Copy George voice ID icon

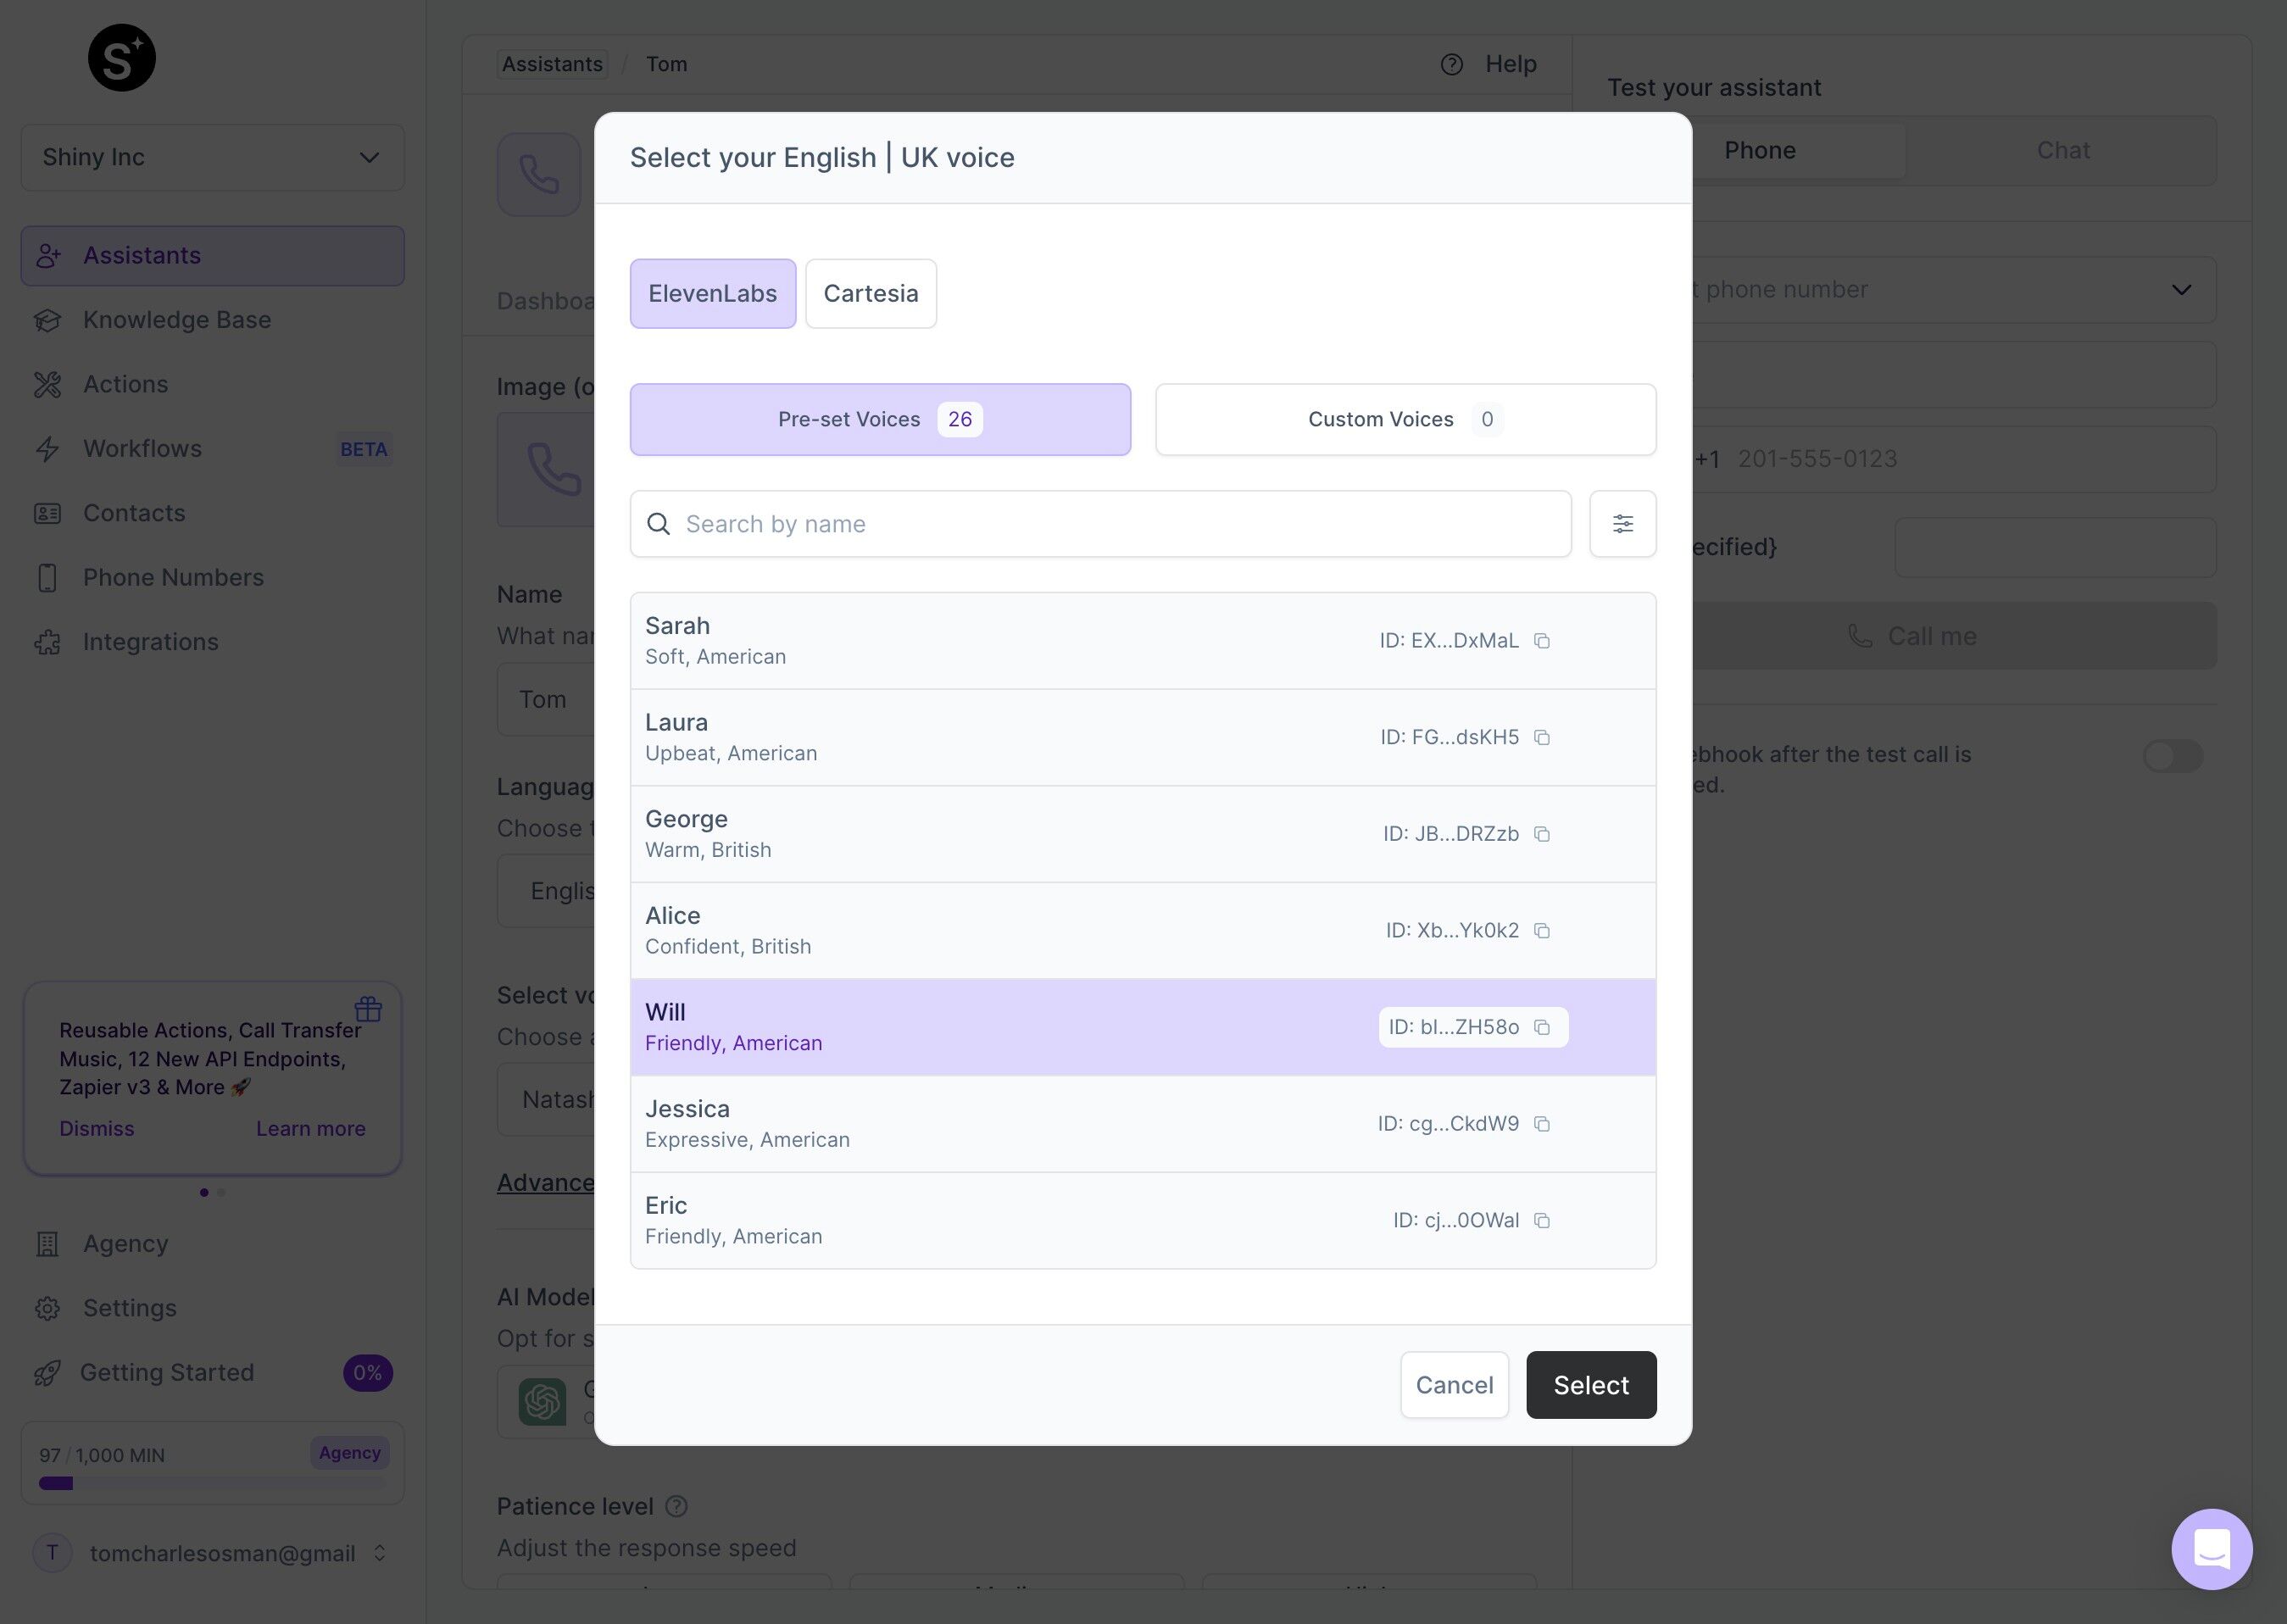tap(1540, 833)
